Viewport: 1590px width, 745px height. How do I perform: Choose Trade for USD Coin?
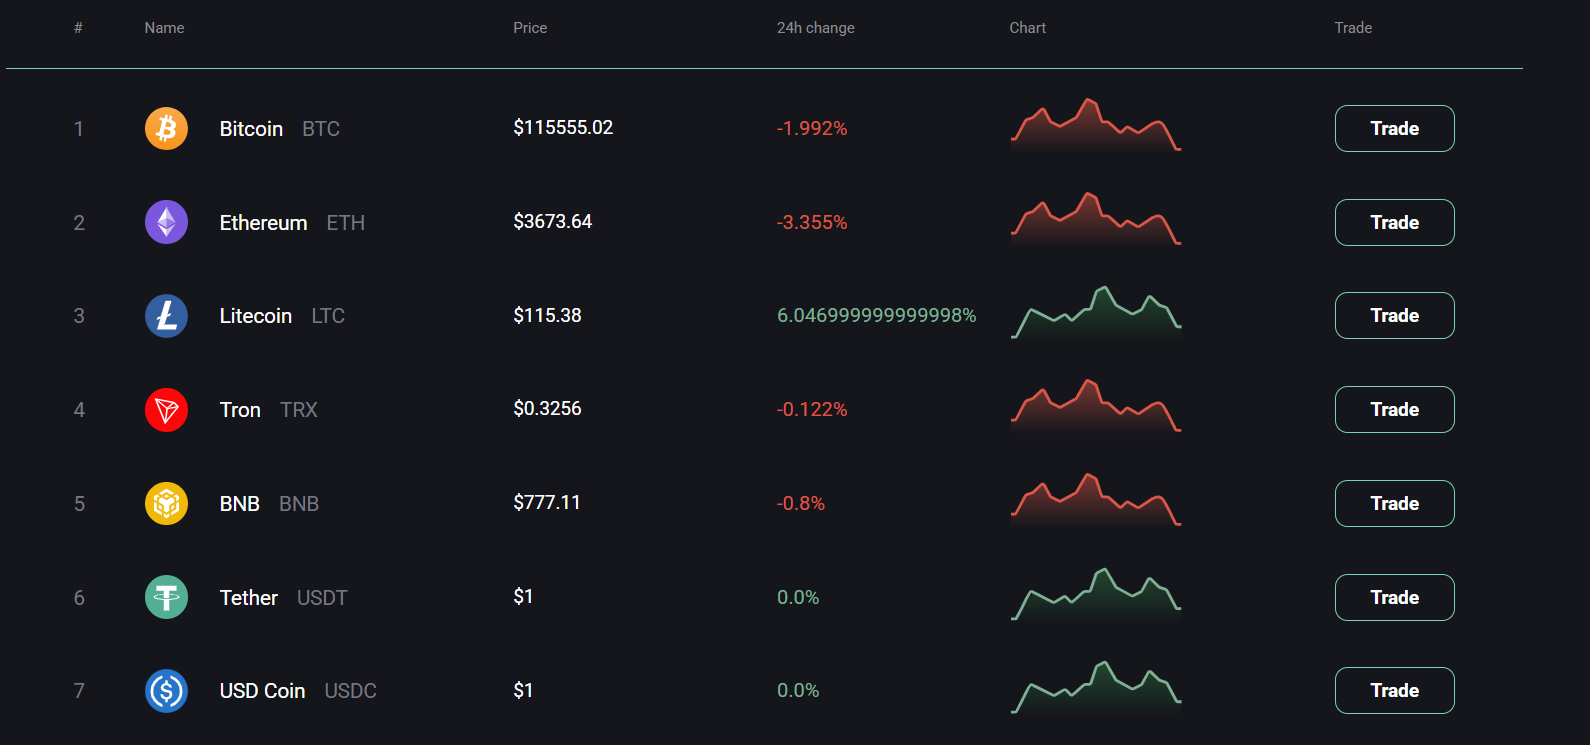tap(1394, 691)
